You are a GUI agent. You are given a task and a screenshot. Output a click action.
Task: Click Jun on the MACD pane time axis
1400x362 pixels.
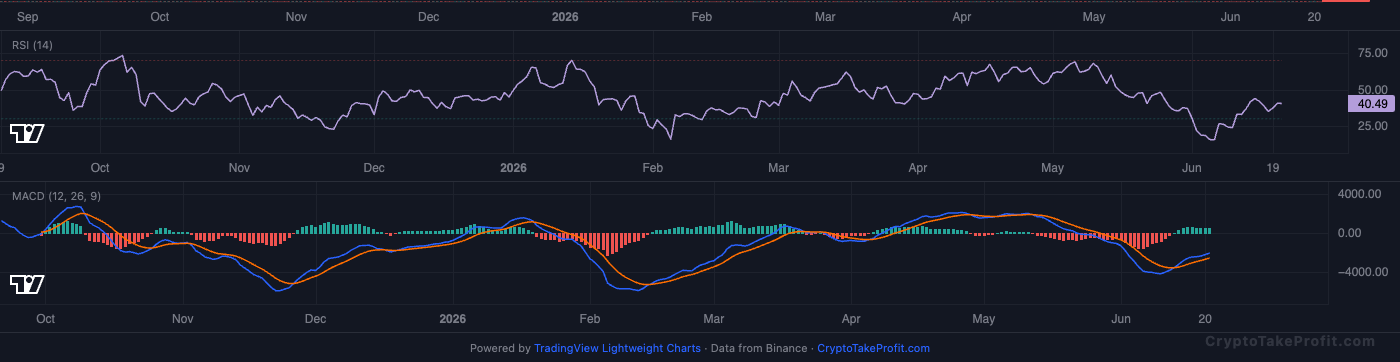coord(1122,319)
